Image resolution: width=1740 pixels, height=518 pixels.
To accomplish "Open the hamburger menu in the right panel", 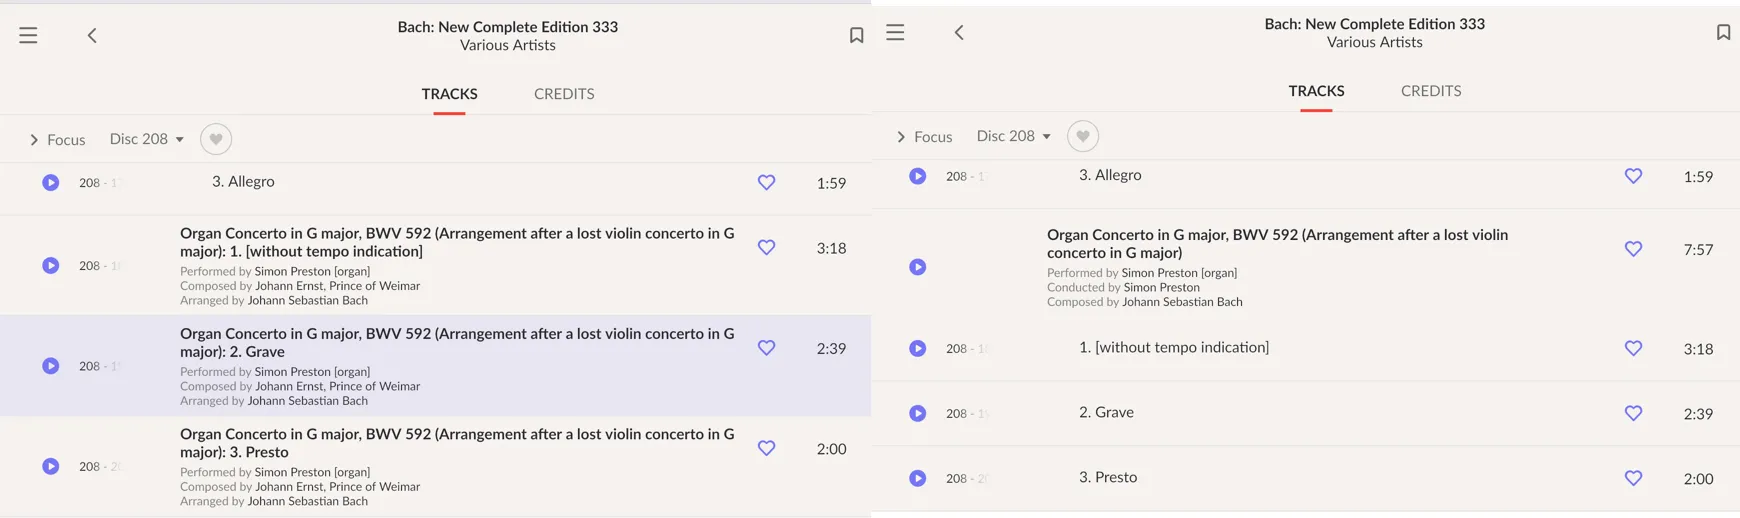I will 895,33.
